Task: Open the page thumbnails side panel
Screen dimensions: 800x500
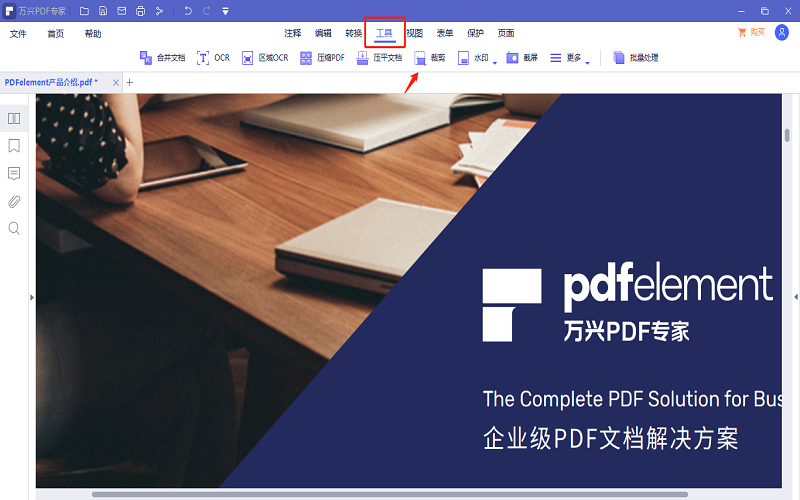Action: point(14,119)
